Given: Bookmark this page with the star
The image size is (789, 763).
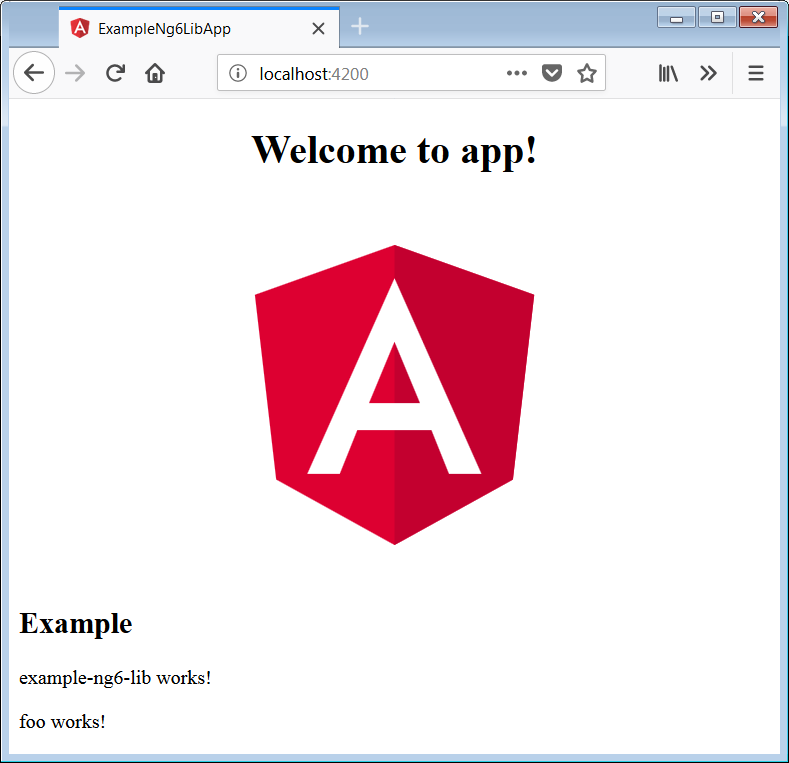Looking at the screenshot, I should 587,73.
